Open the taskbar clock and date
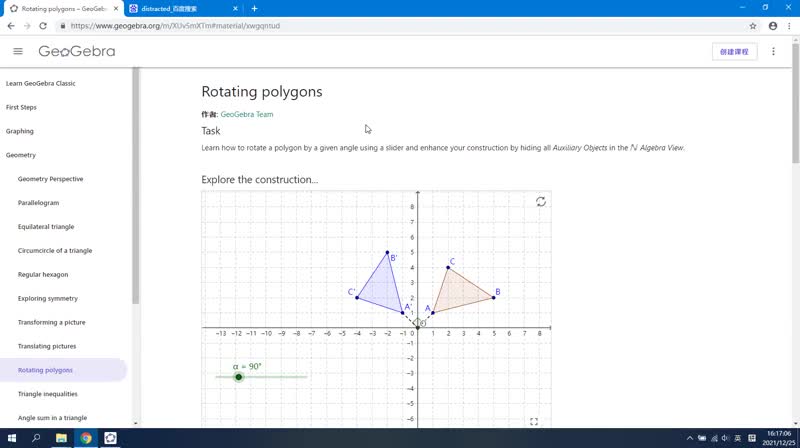The image size is (800, 448). tap(781, 438)
